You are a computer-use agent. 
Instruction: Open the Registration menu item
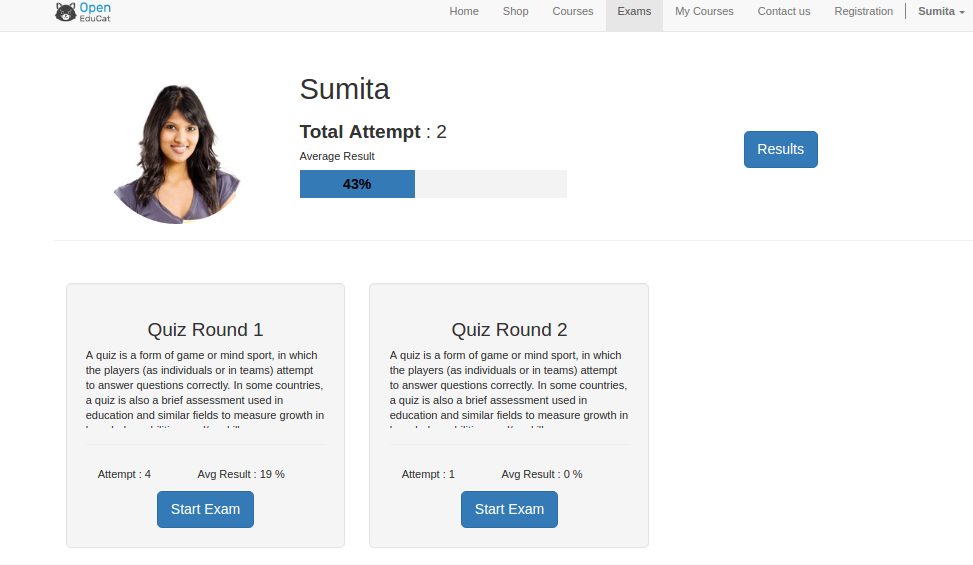pyautogui.click(x=863, y=11)
